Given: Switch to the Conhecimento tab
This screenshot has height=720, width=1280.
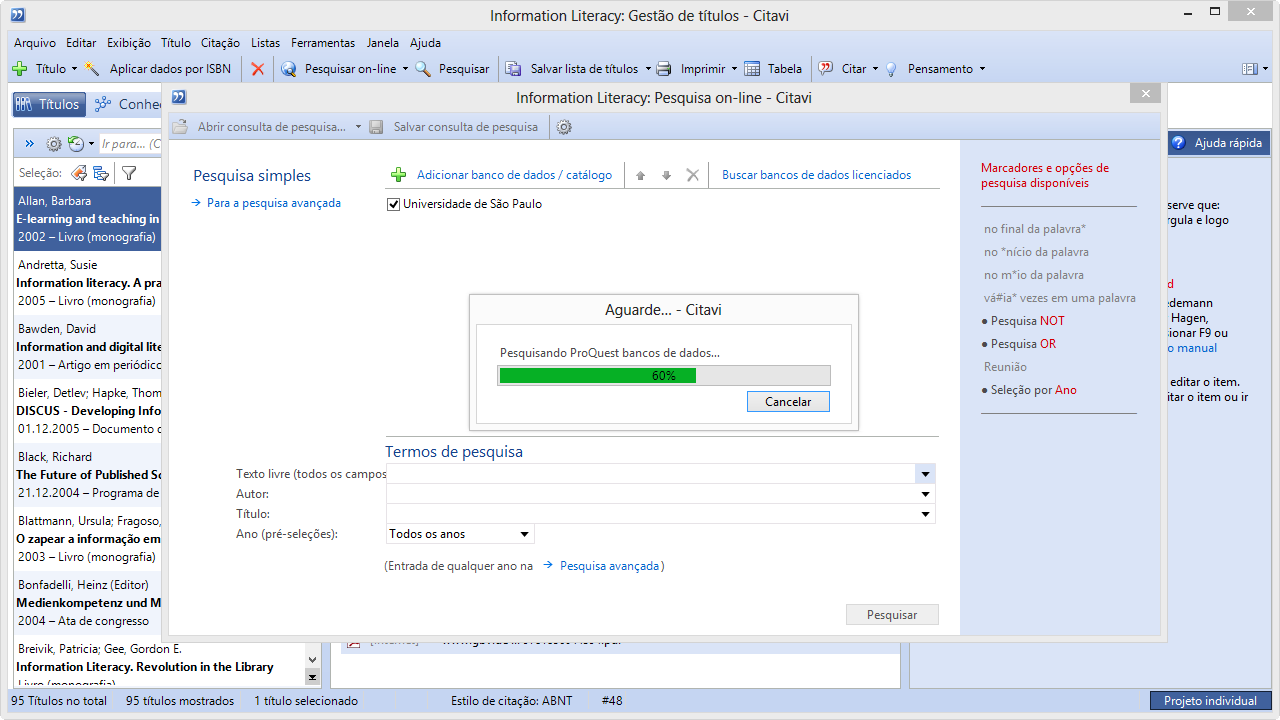Looking at the screenshot, I should 128,104.
